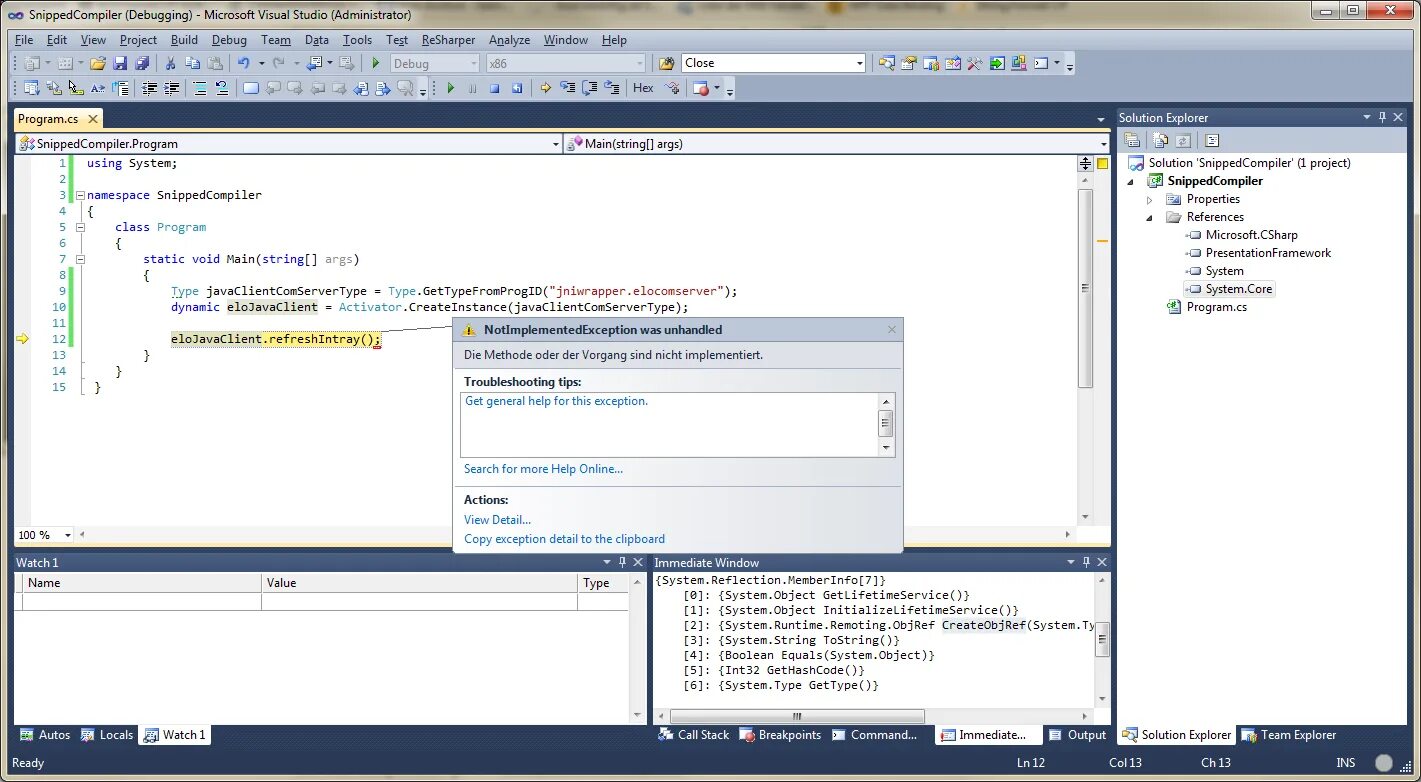This screenshot has width=1421, height=782.
Task: Open the Properties Window toolbar icon
Action: coord(908,63)
